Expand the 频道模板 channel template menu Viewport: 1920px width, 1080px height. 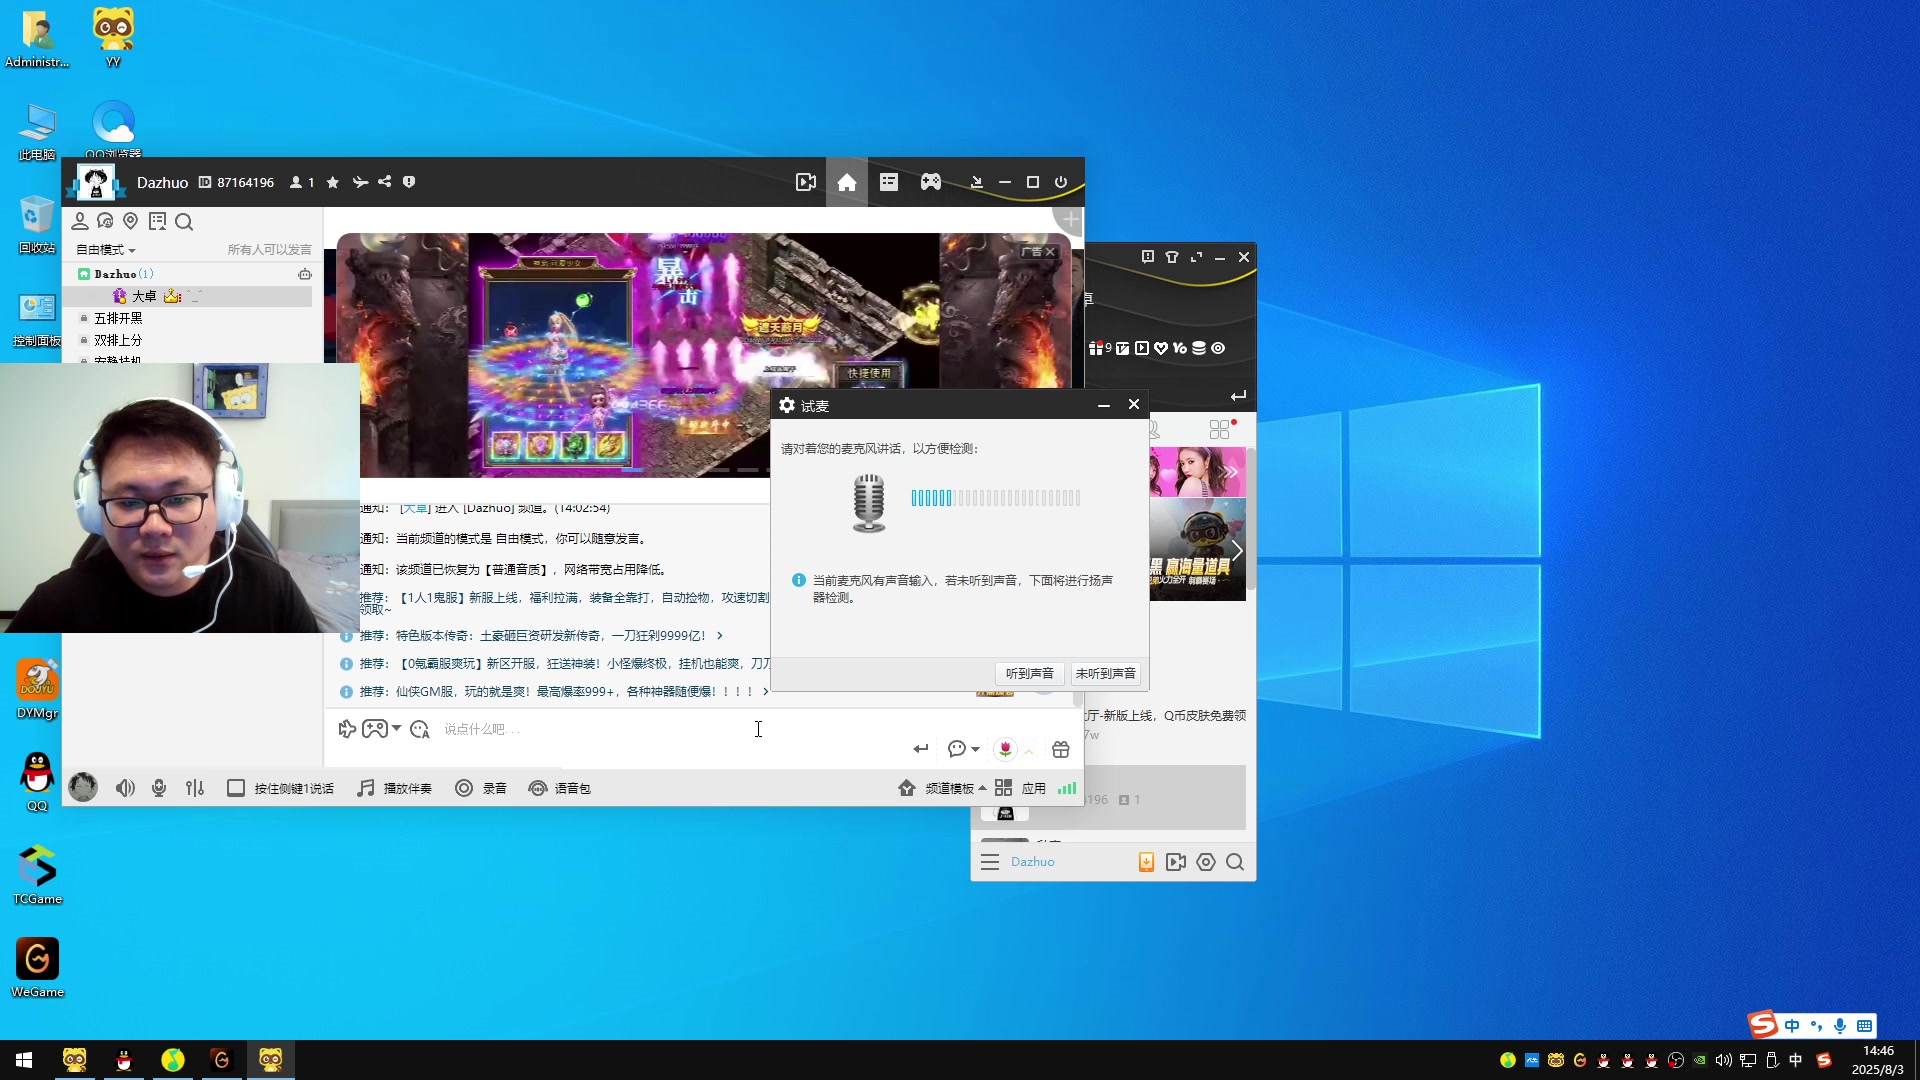pos(943,789)
